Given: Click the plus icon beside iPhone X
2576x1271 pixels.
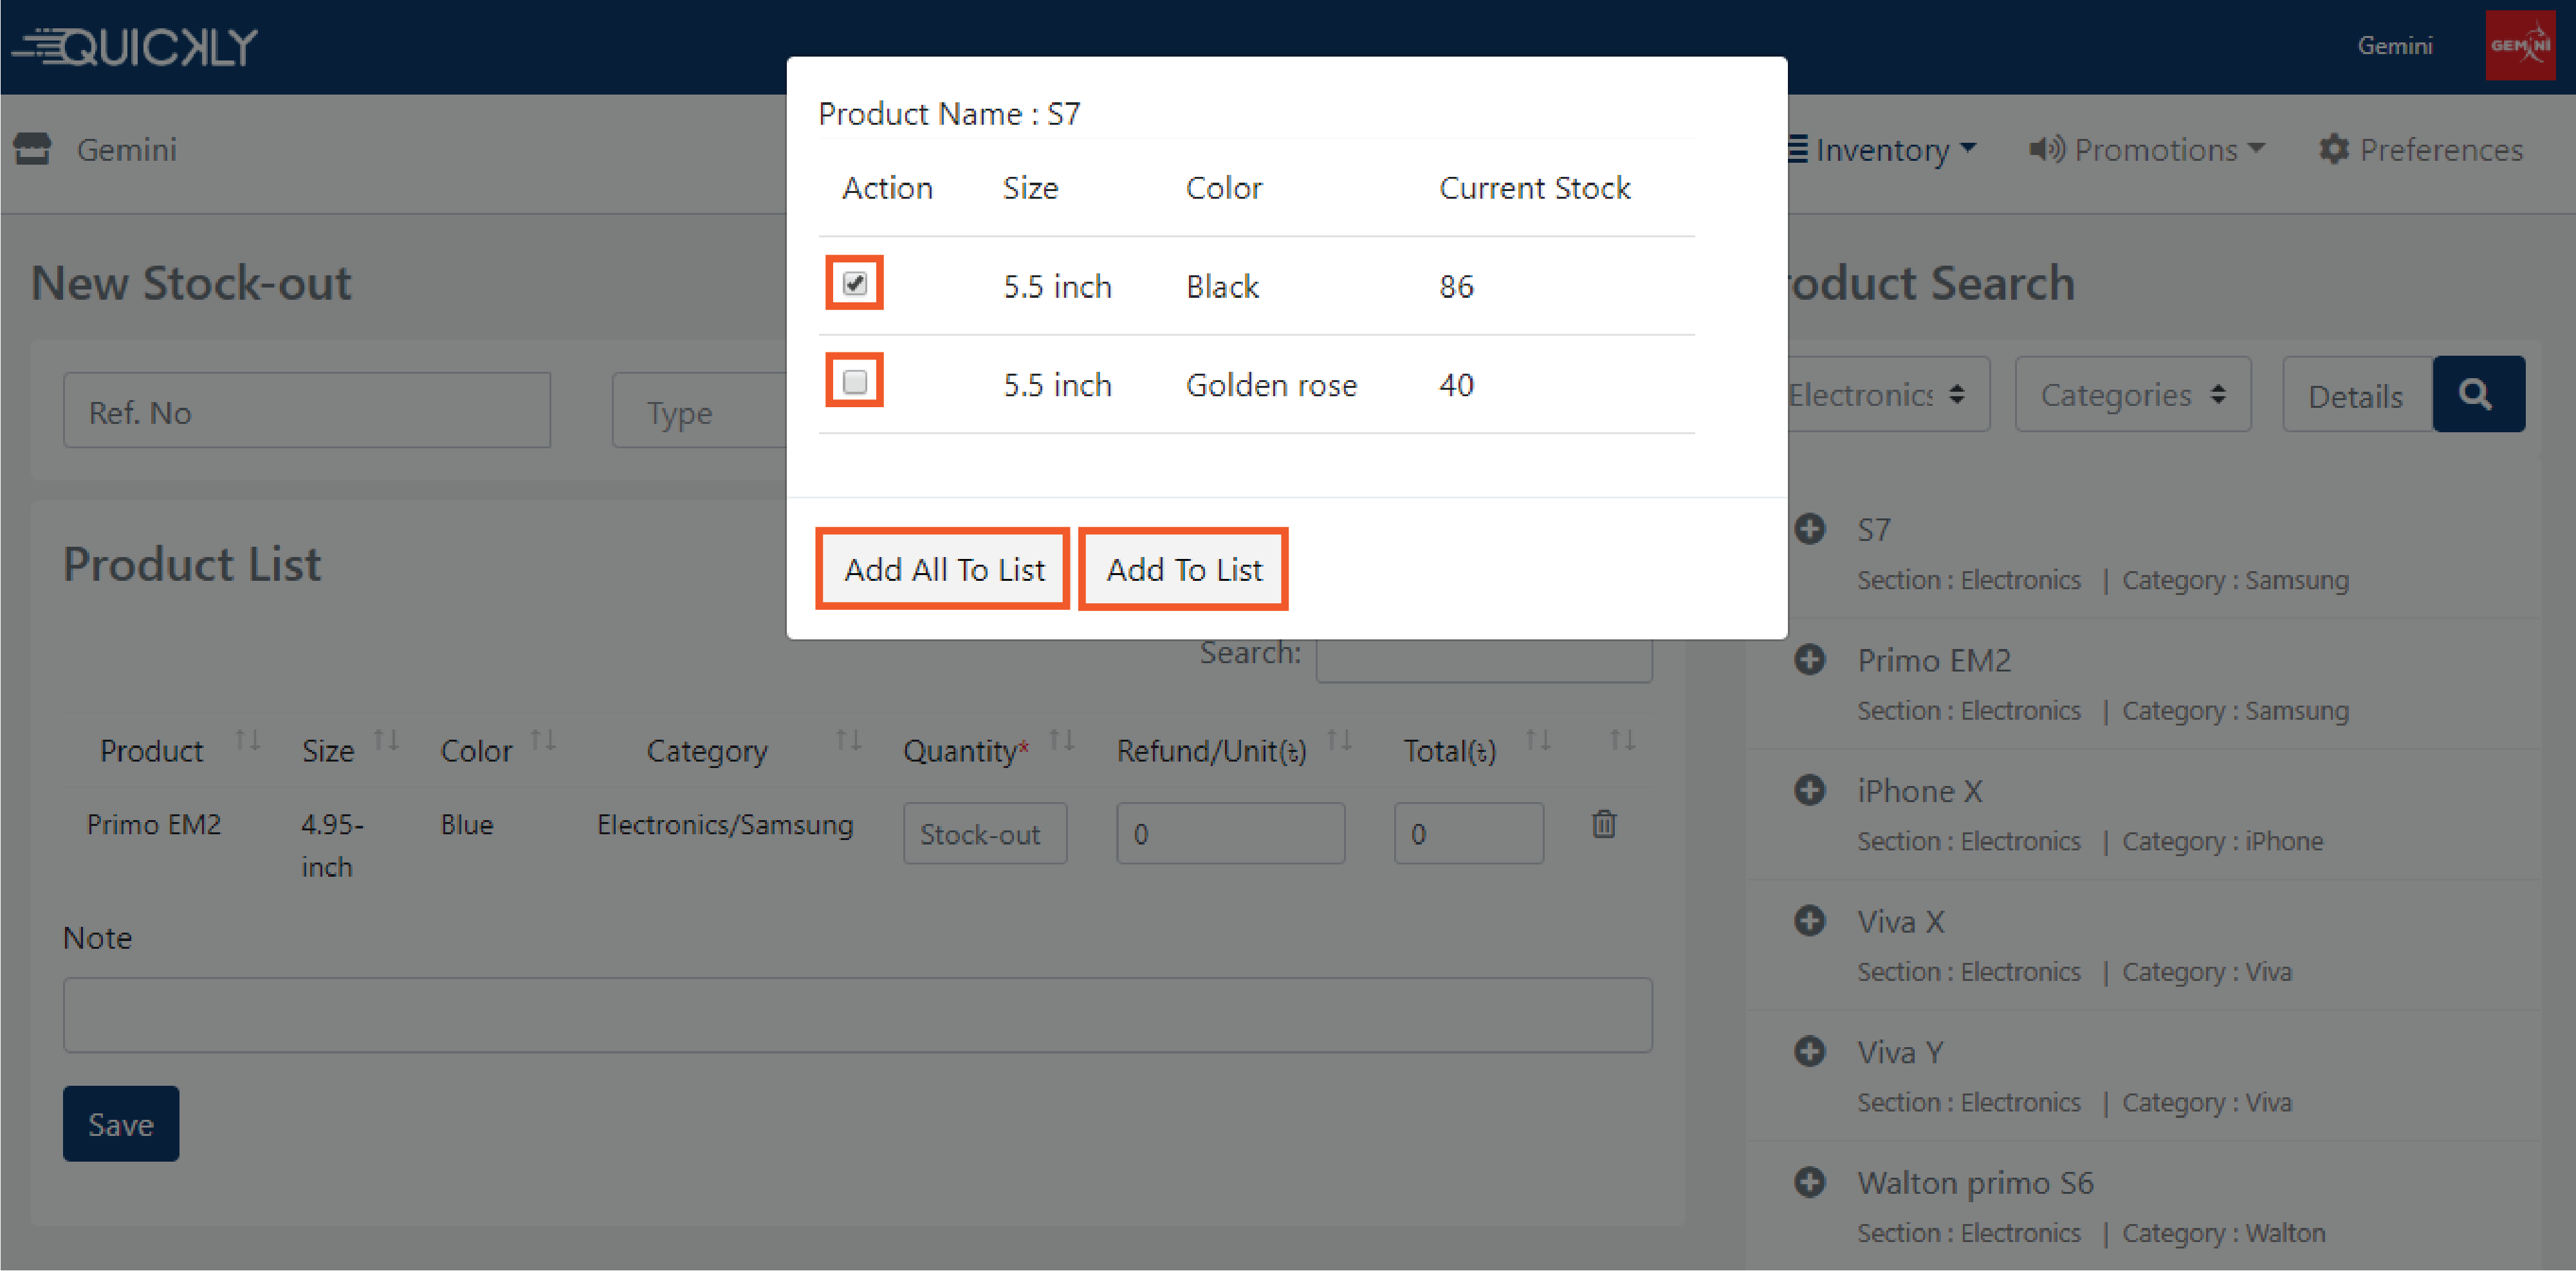Looking at the screenshot, I should (1809, 790).
